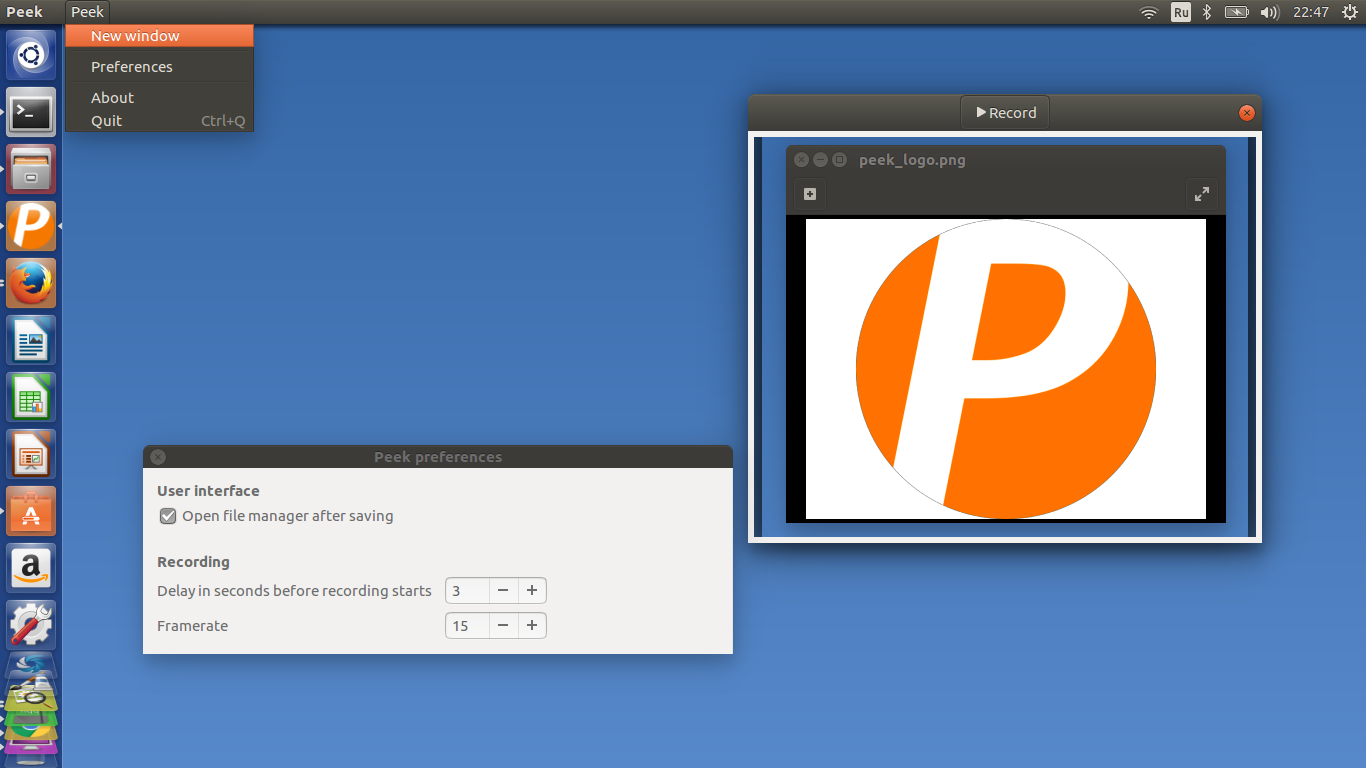The height and width of the screenshot is (768, 1366).
Task: Maximize the peek_logo.png image viewer window
Action: tap(839, 160)
